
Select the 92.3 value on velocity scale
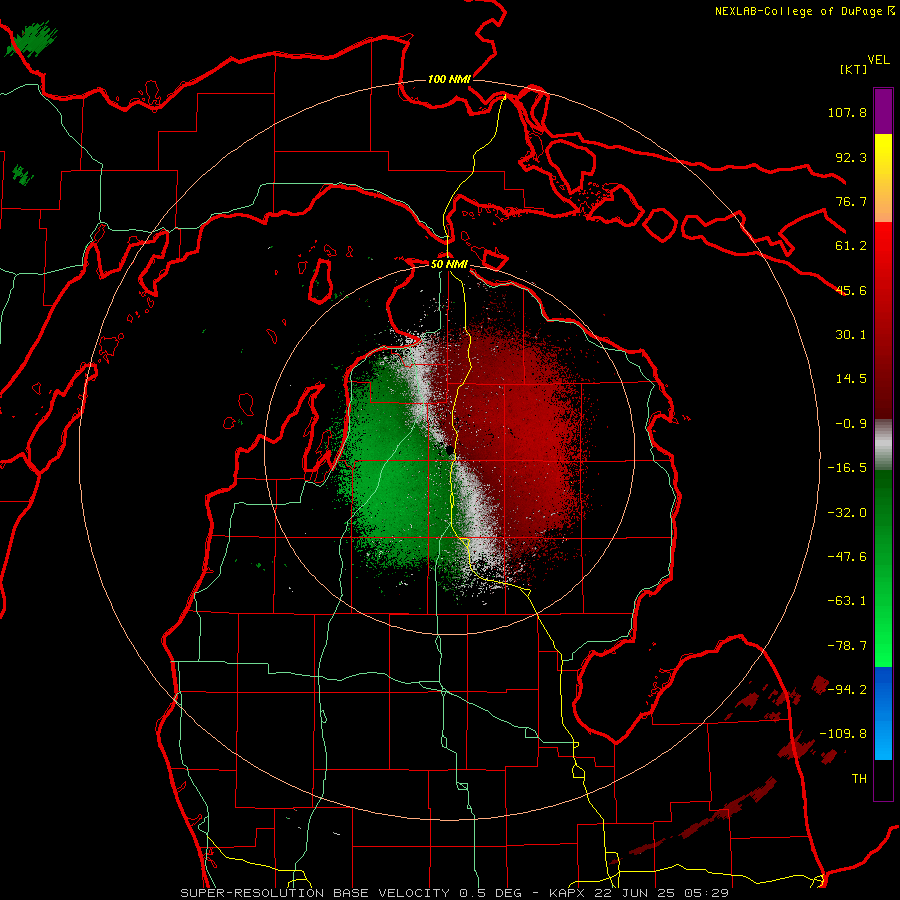pos(851,157)
